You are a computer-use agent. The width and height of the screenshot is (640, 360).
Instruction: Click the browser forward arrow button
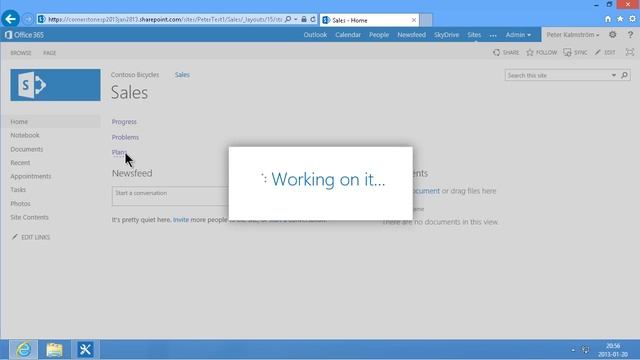tap(28, 19)
